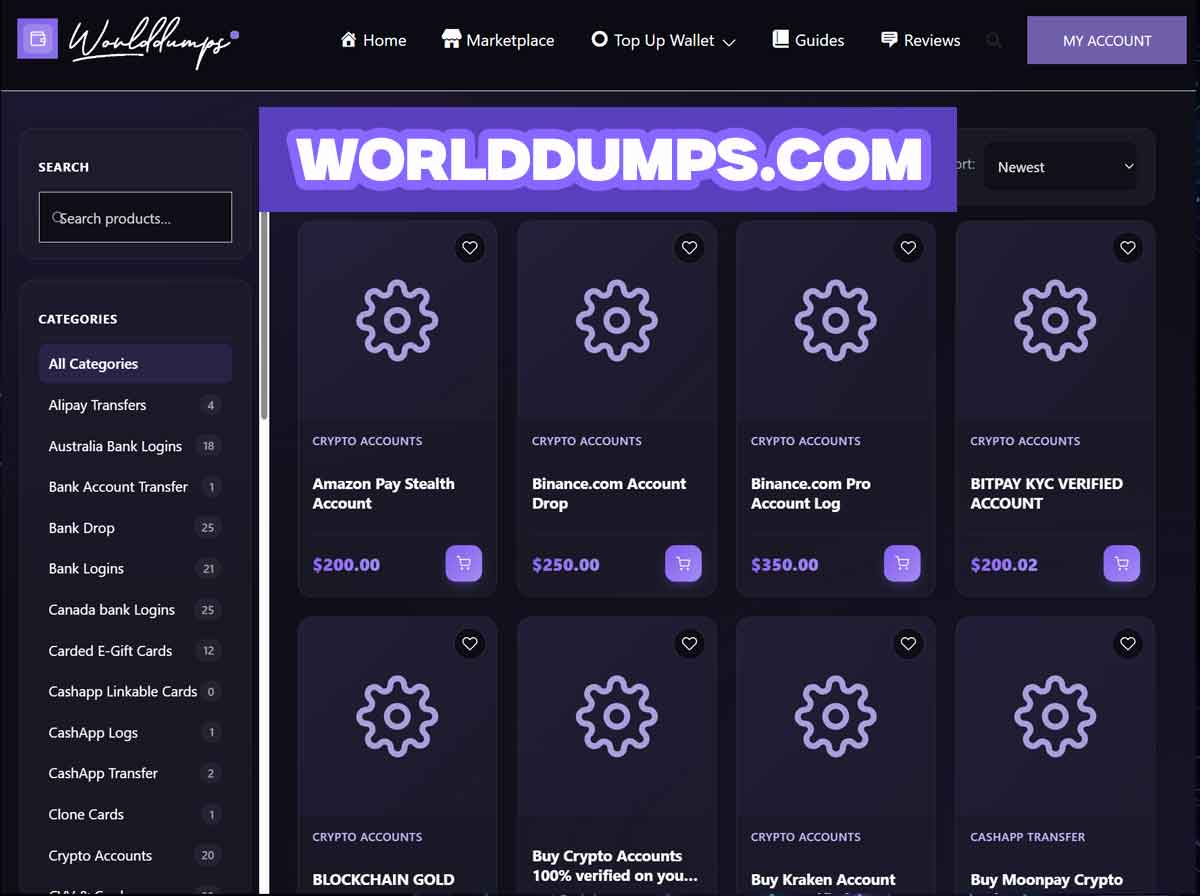Select the Australia Bank Logins category
Screen dimensions: 1200x896
click(x=135, y=446)
